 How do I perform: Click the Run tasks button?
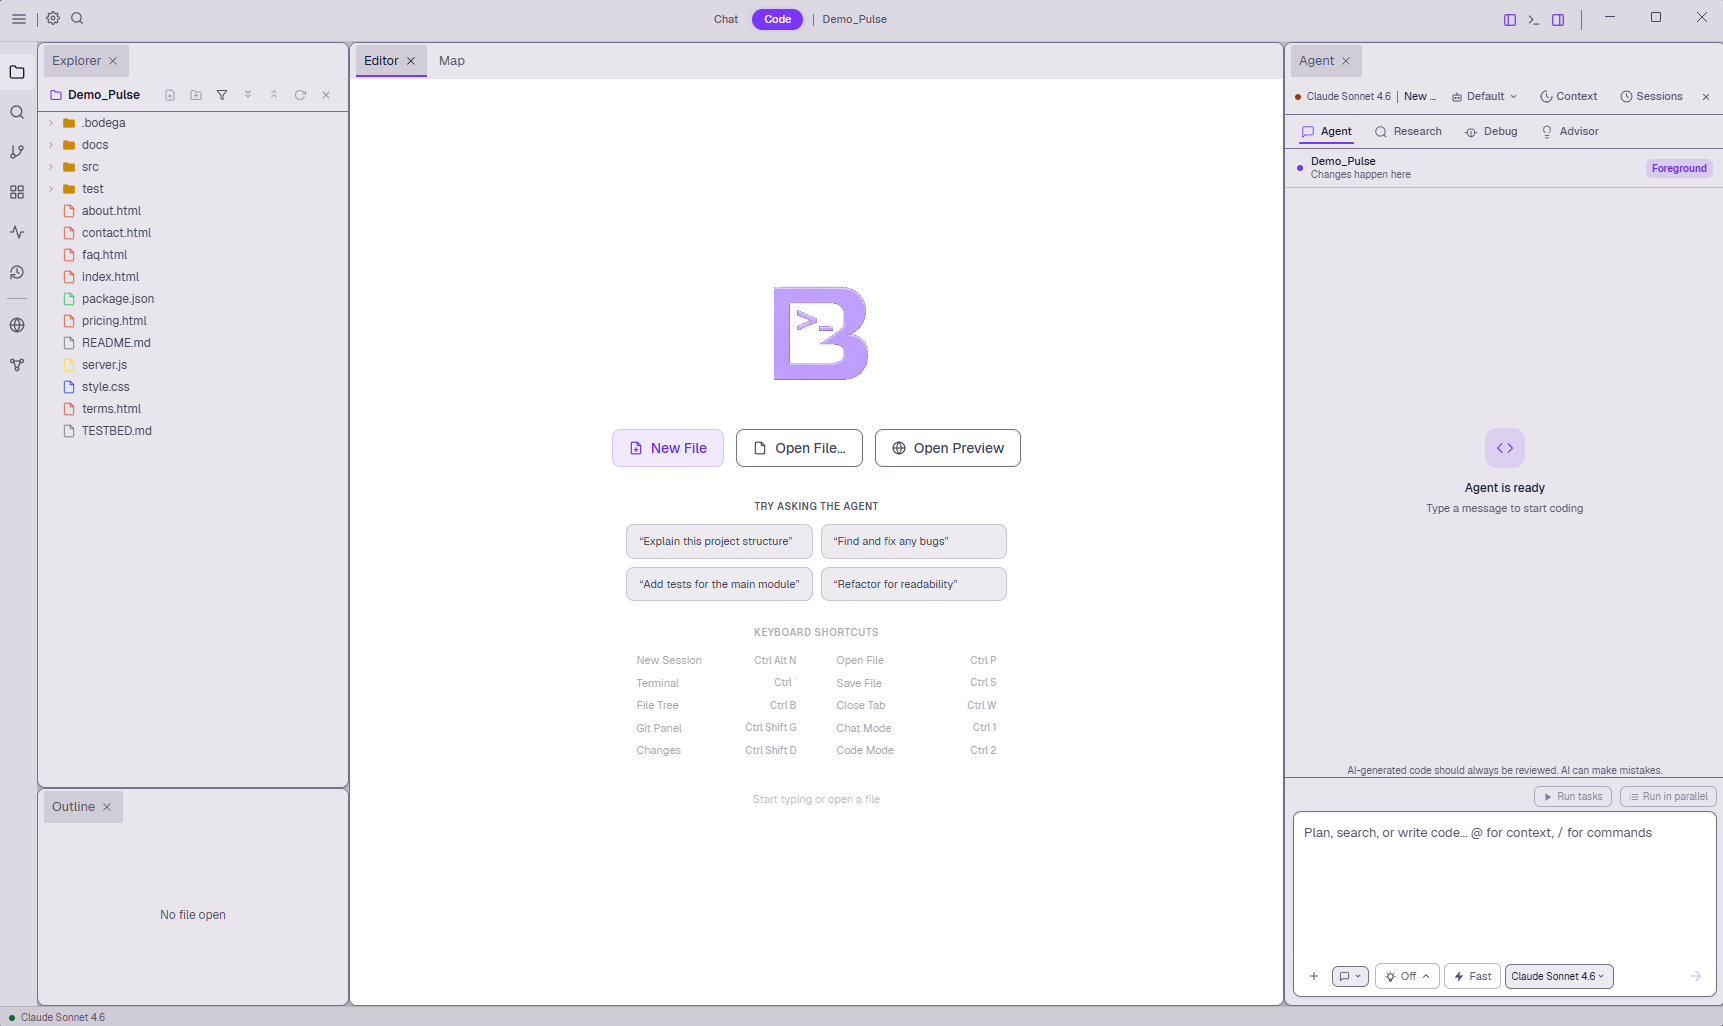[1573, 797]
